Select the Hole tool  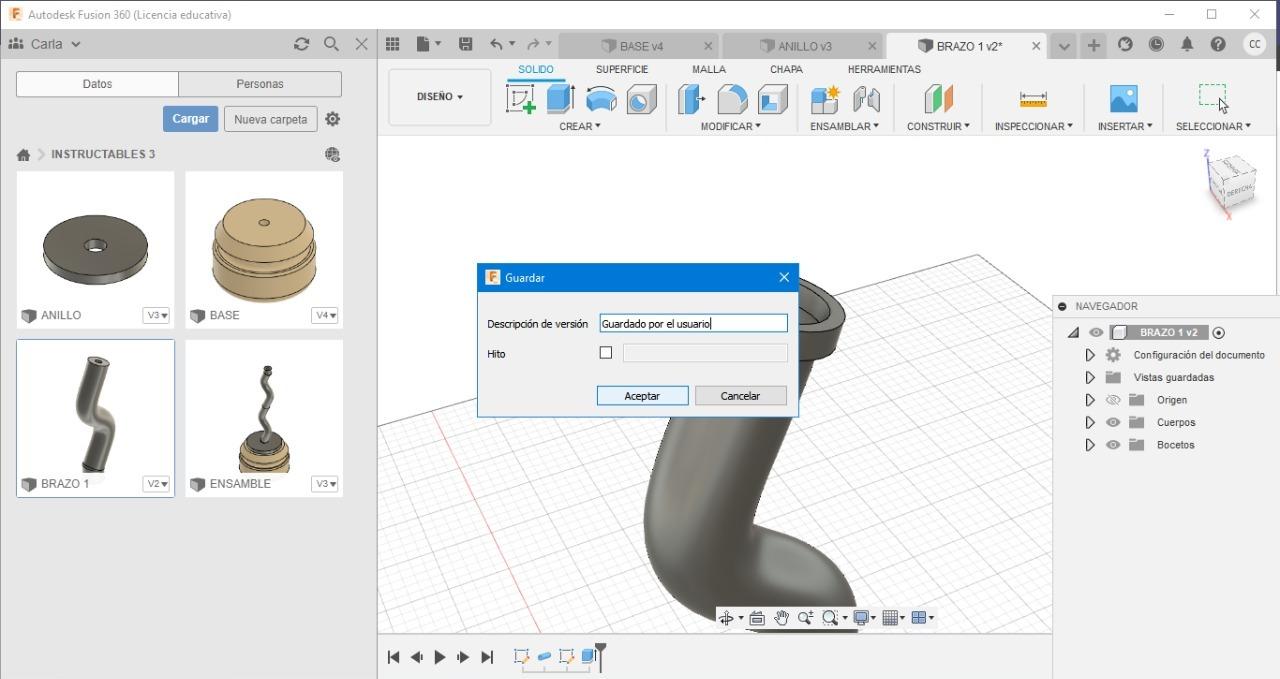[x=641, y=99]
